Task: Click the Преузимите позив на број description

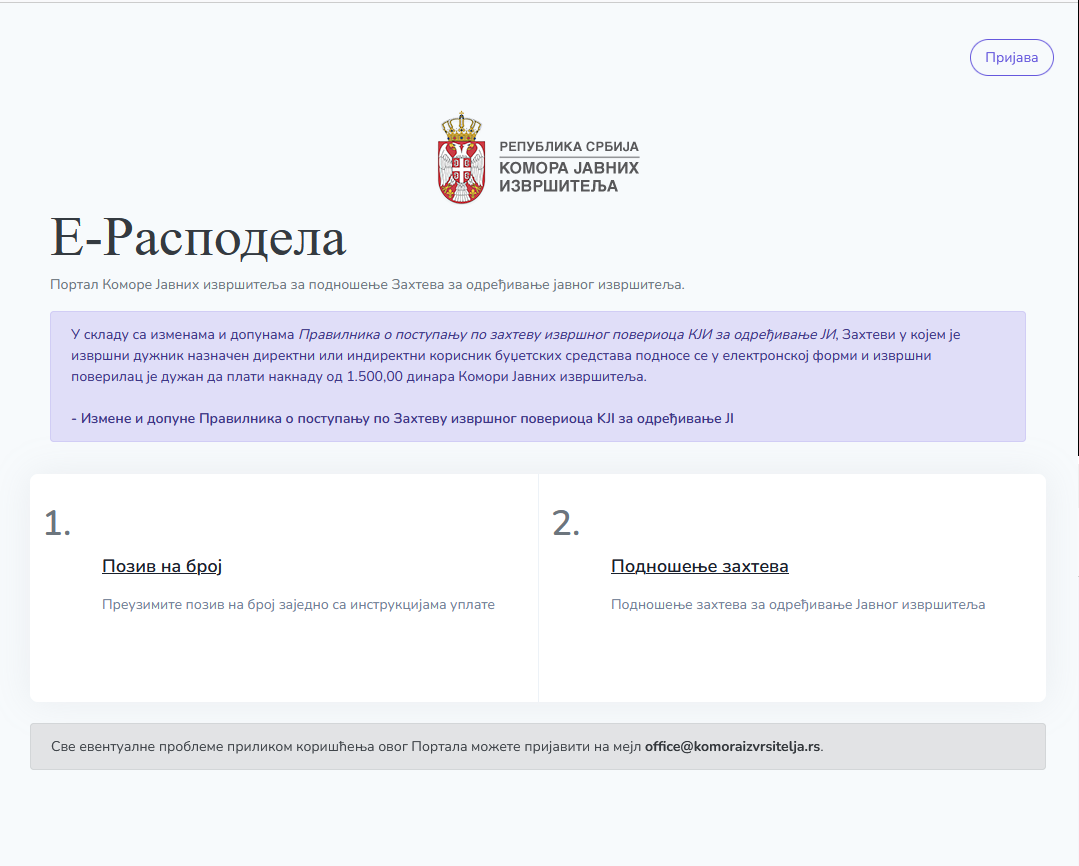Action: [298, 604]
